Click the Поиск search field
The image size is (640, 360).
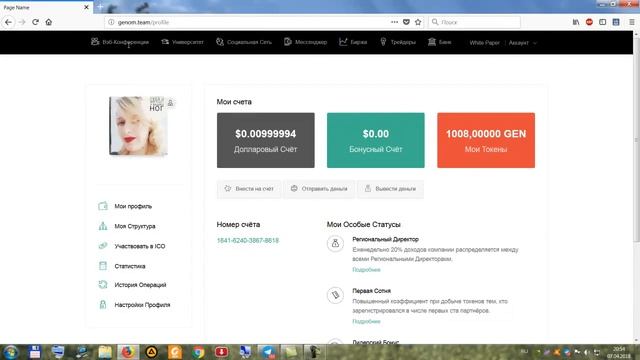[x=475, y=22]
